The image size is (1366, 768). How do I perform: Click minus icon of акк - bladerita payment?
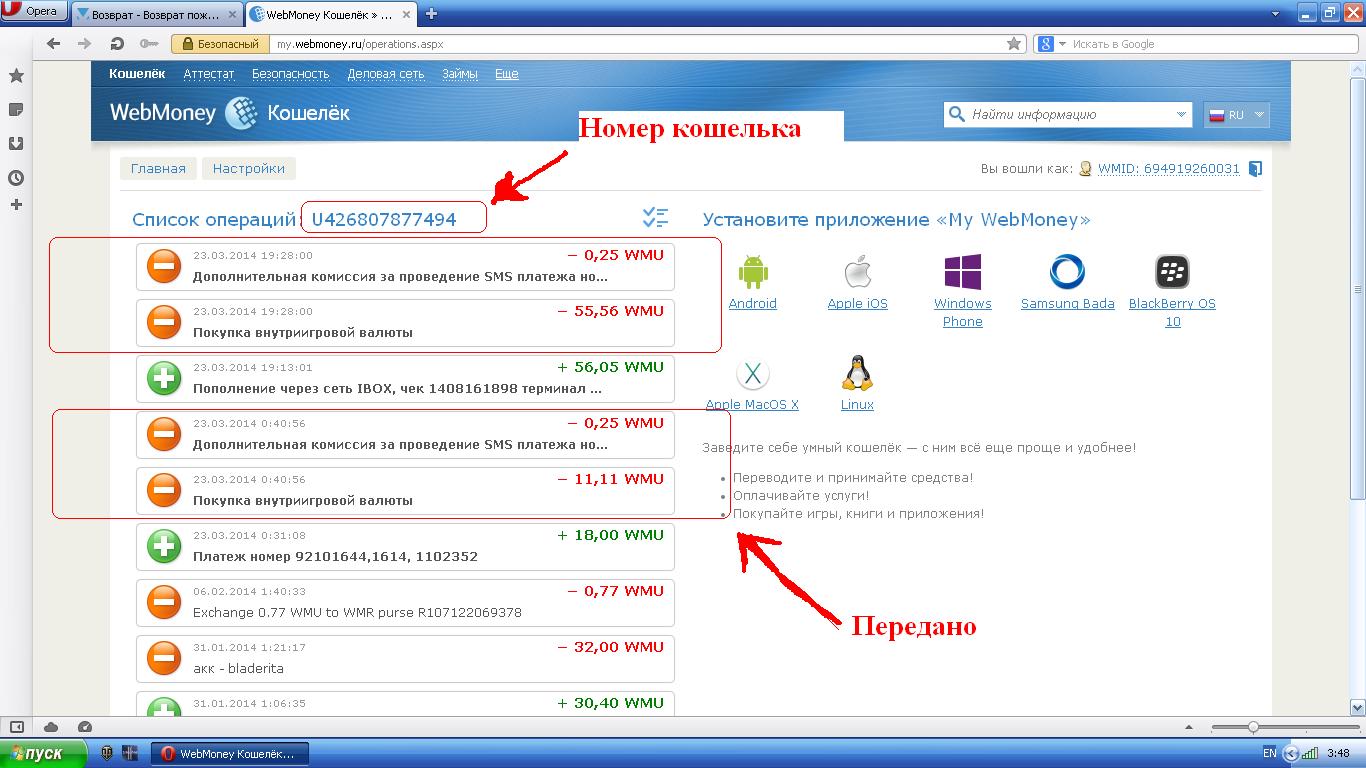pyautogui.click(x=164, y=658)
